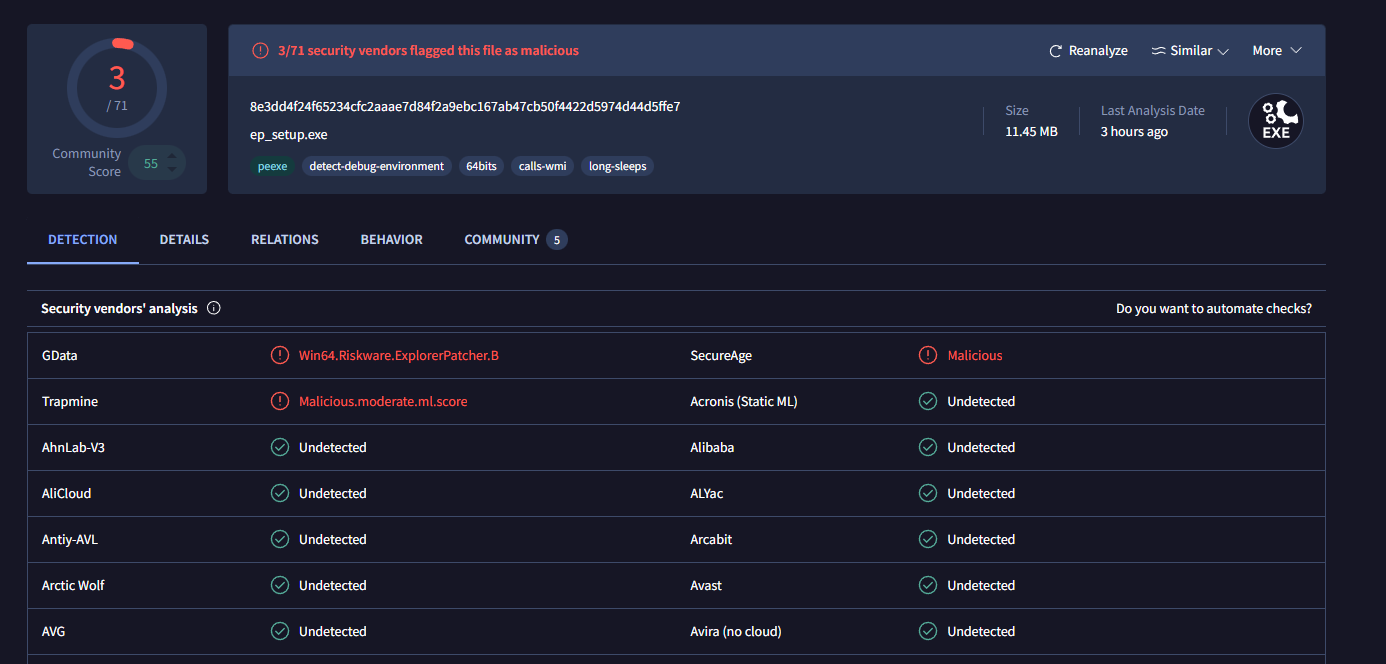The image size is (1386, 664).
Task: Click the info icon beside Security vendors' analysis
Action: click(x=213, y=308)
